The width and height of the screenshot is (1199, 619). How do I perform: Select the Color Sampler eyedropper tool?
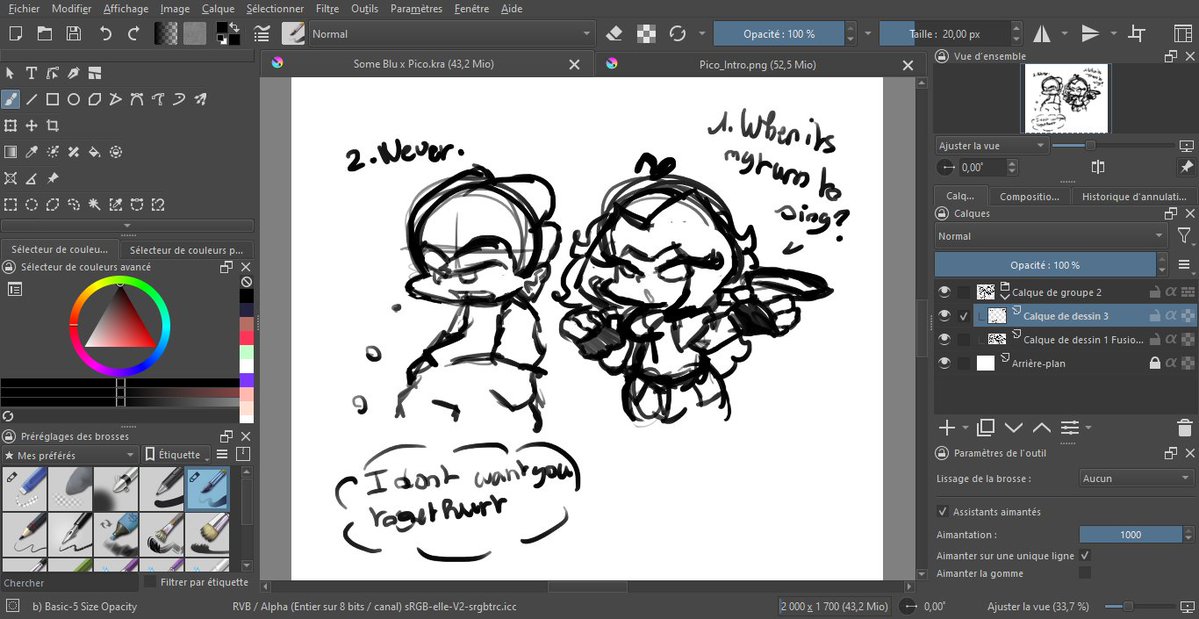tap(31, 152)
